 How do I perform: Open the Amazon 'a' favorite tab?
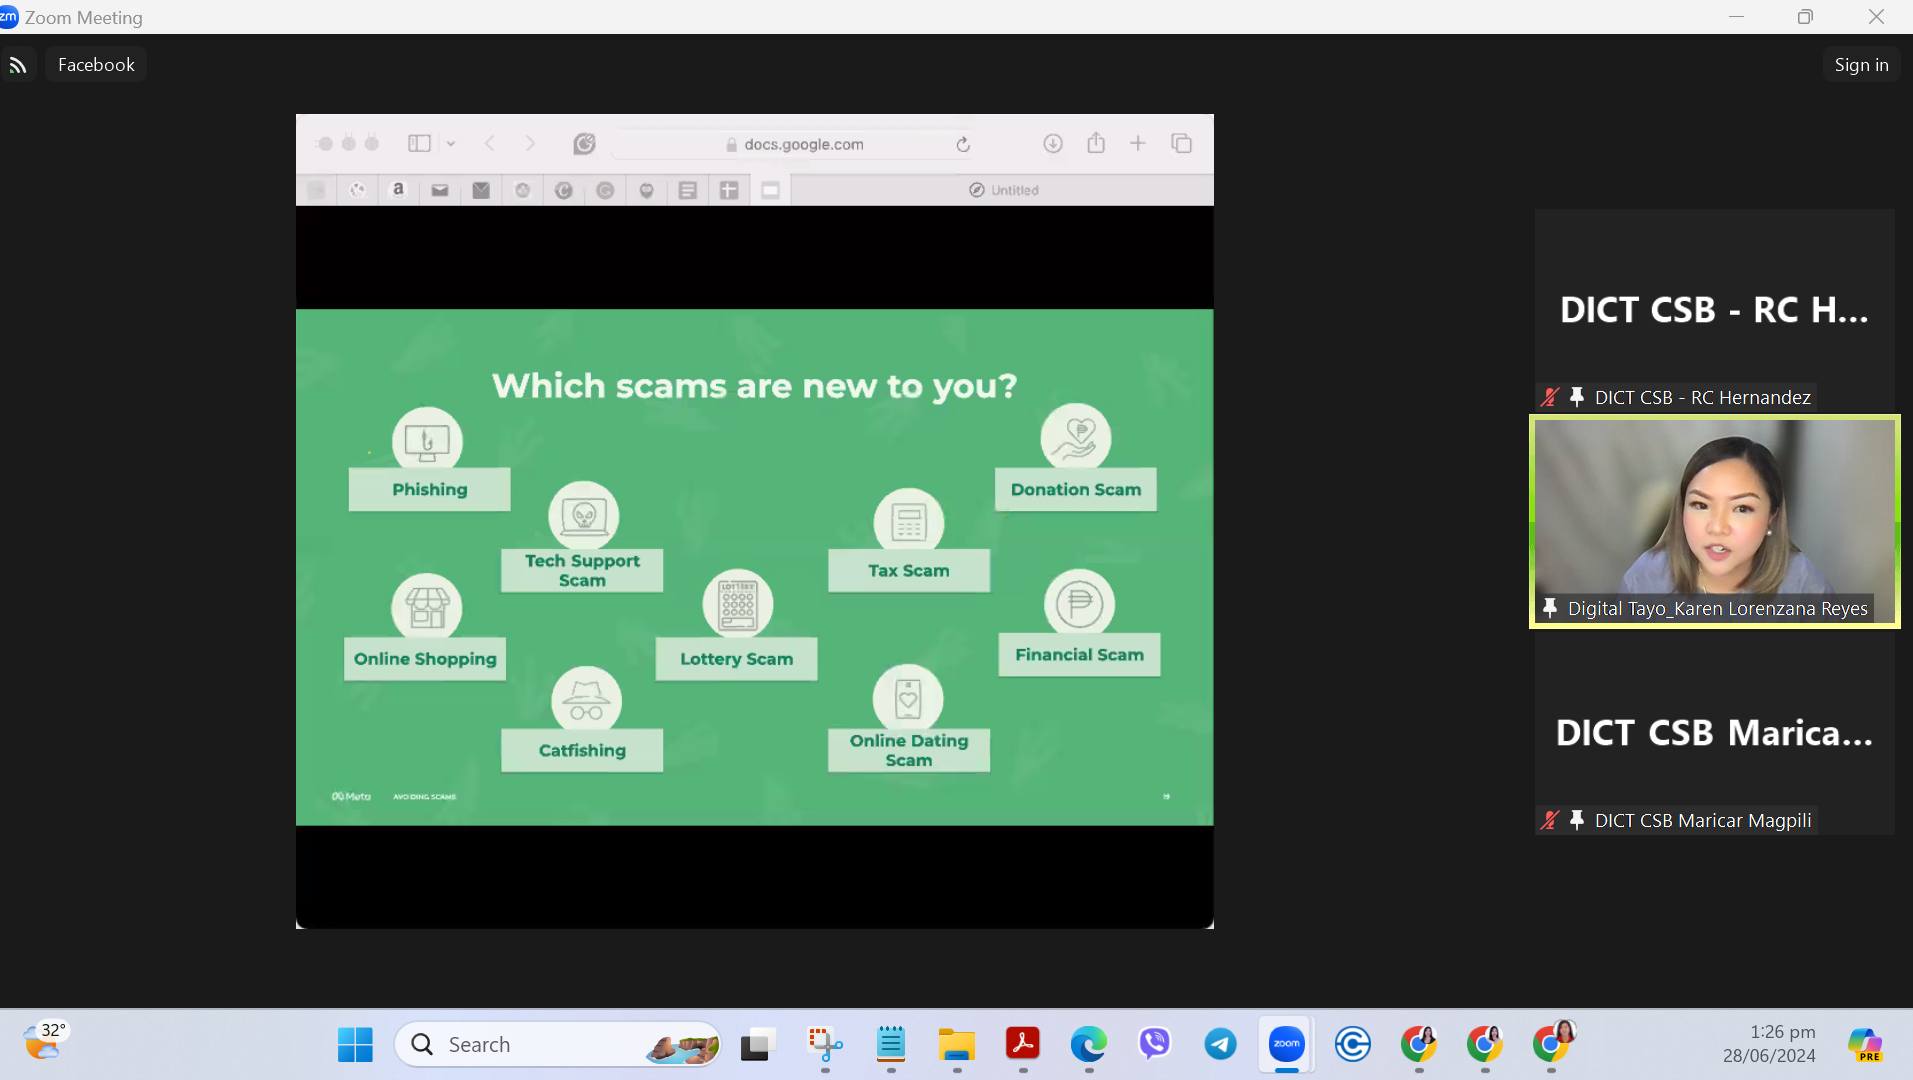(398, 189)
